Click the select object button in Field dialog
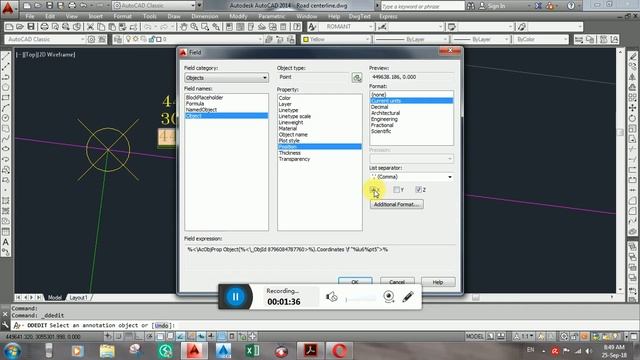 357,78
